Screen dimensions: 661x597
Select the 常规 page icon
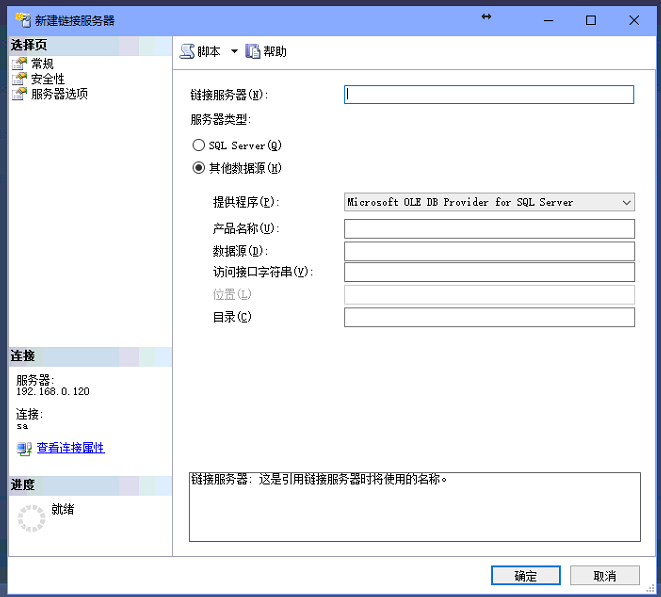click(x=19, y=64)
